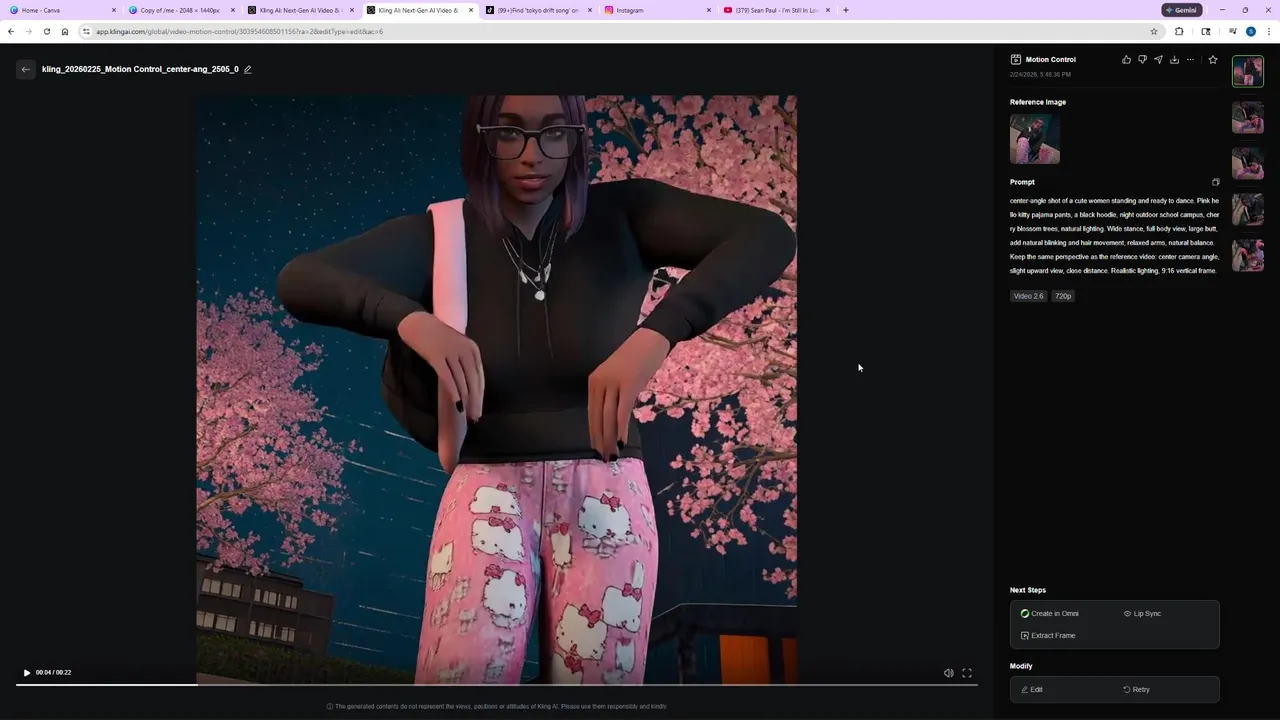Click the browser home button
This screenshot has width=1280, height=720.
click(65, 31)
